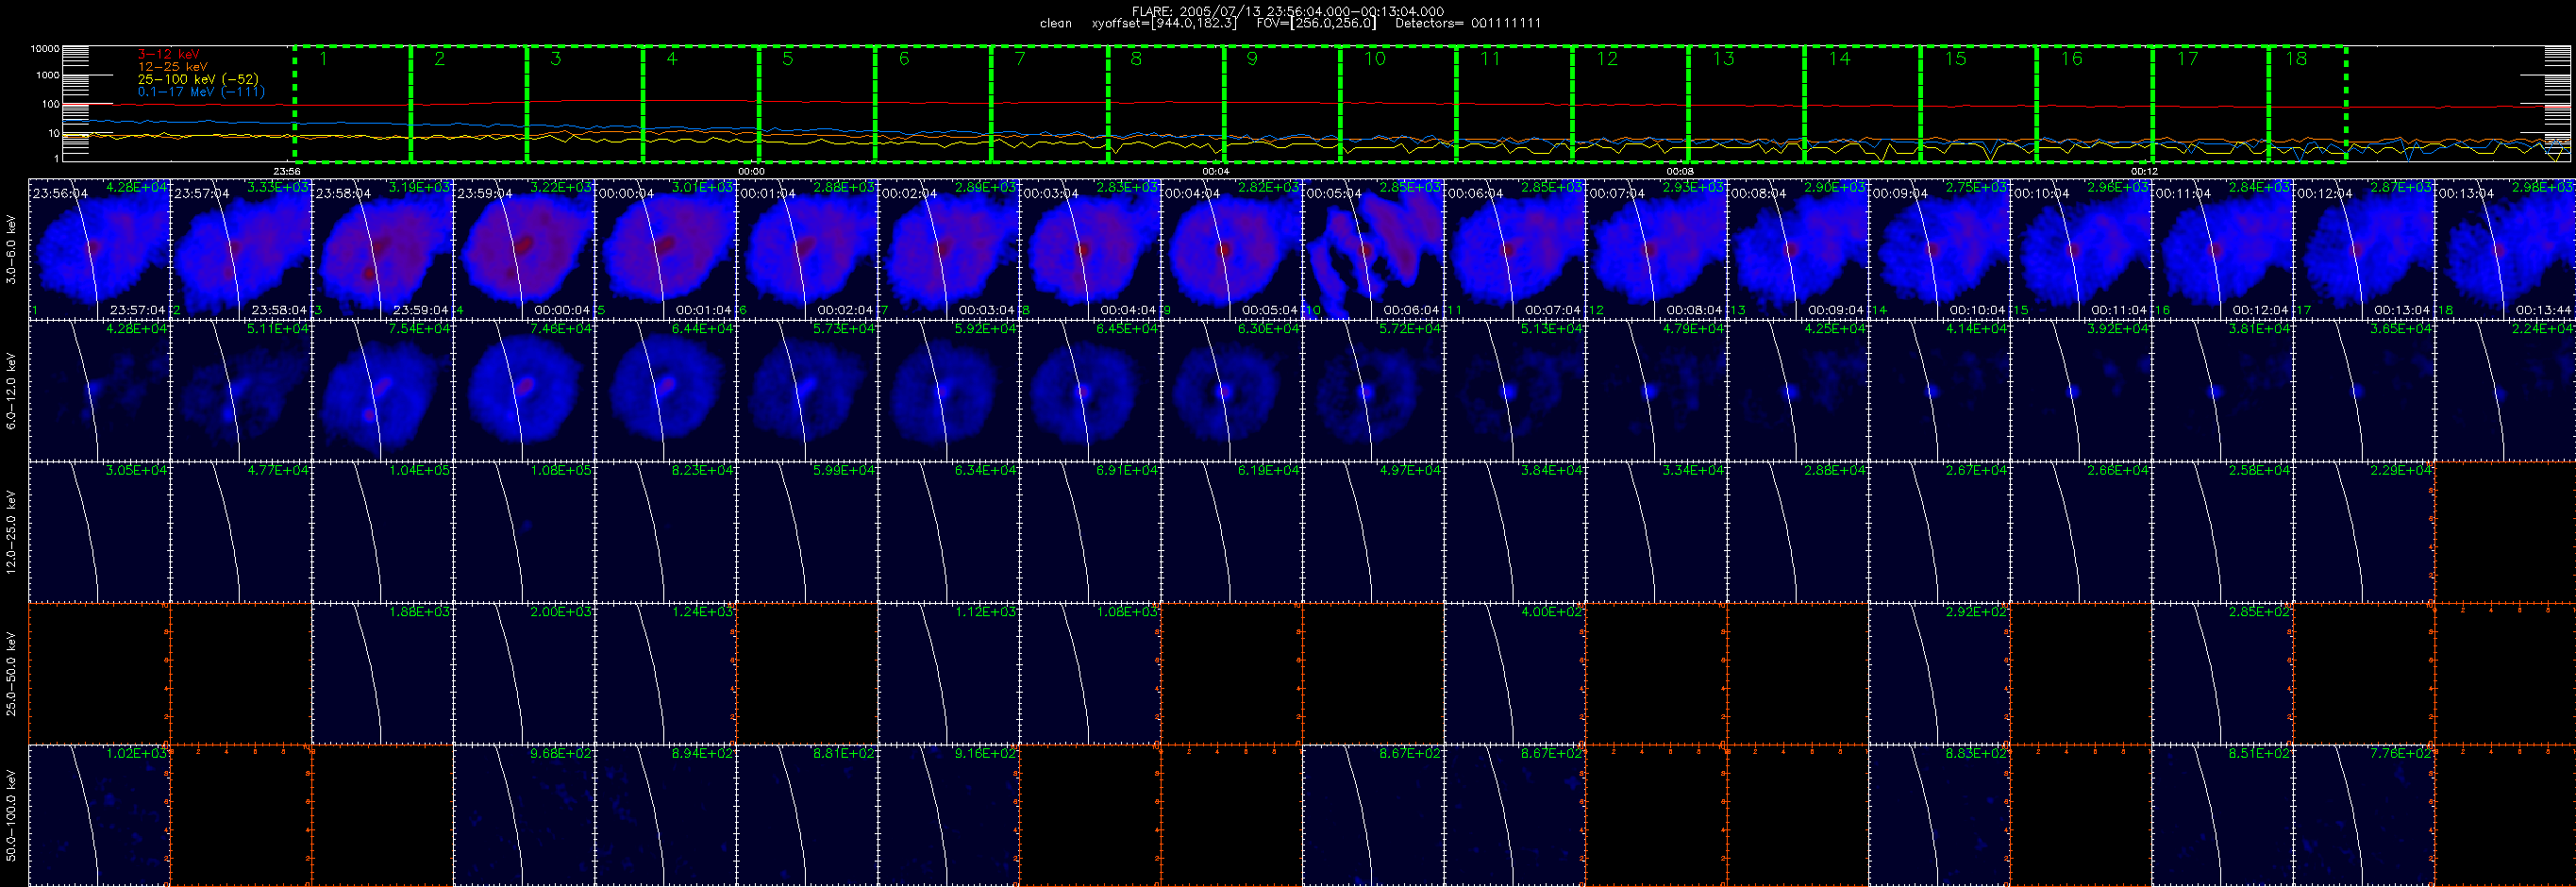The image size is (2576, 887).
Task: Select time interval 7 in the light curve
Action: (1049, 103)
